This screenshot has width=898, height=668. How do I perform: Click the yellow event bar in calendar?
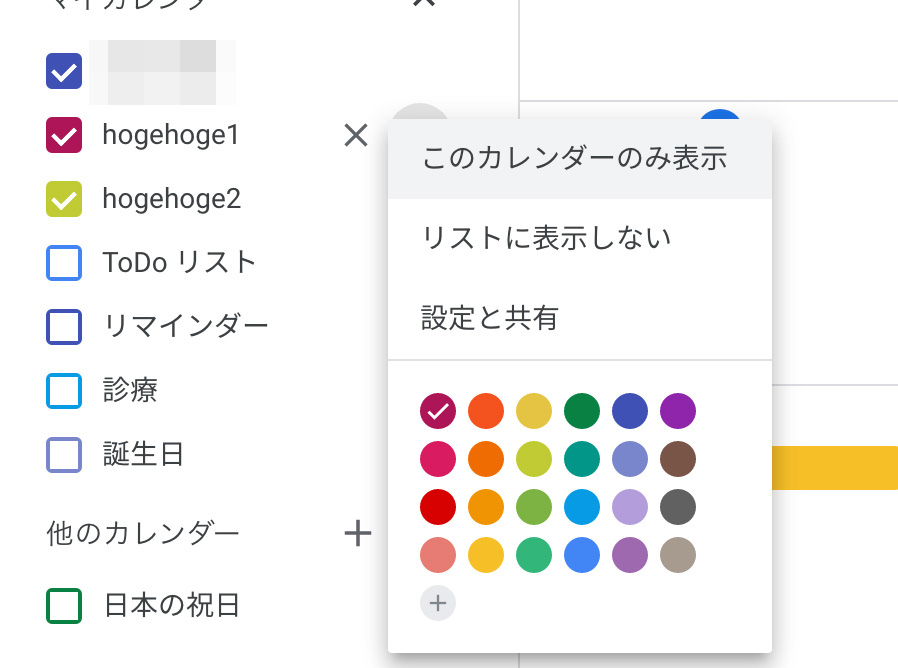pos(835,468)
